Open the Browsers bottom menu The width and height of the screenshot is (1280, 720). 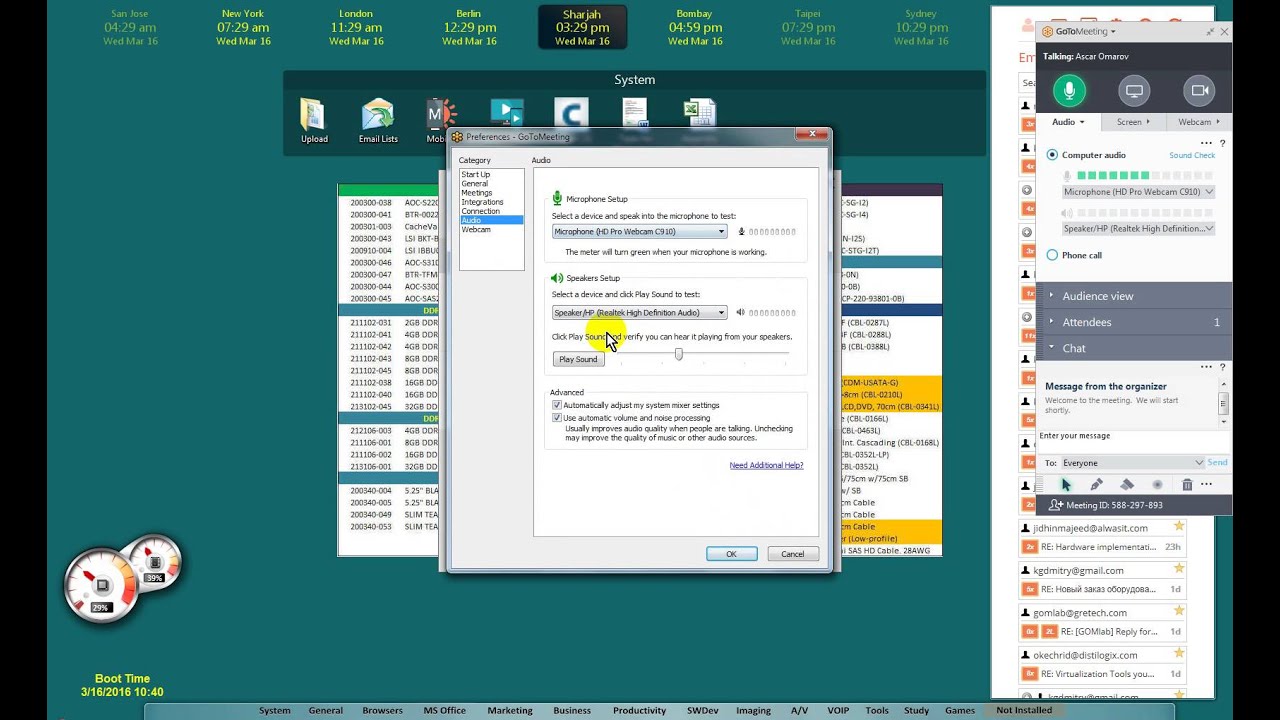(383, 711)
